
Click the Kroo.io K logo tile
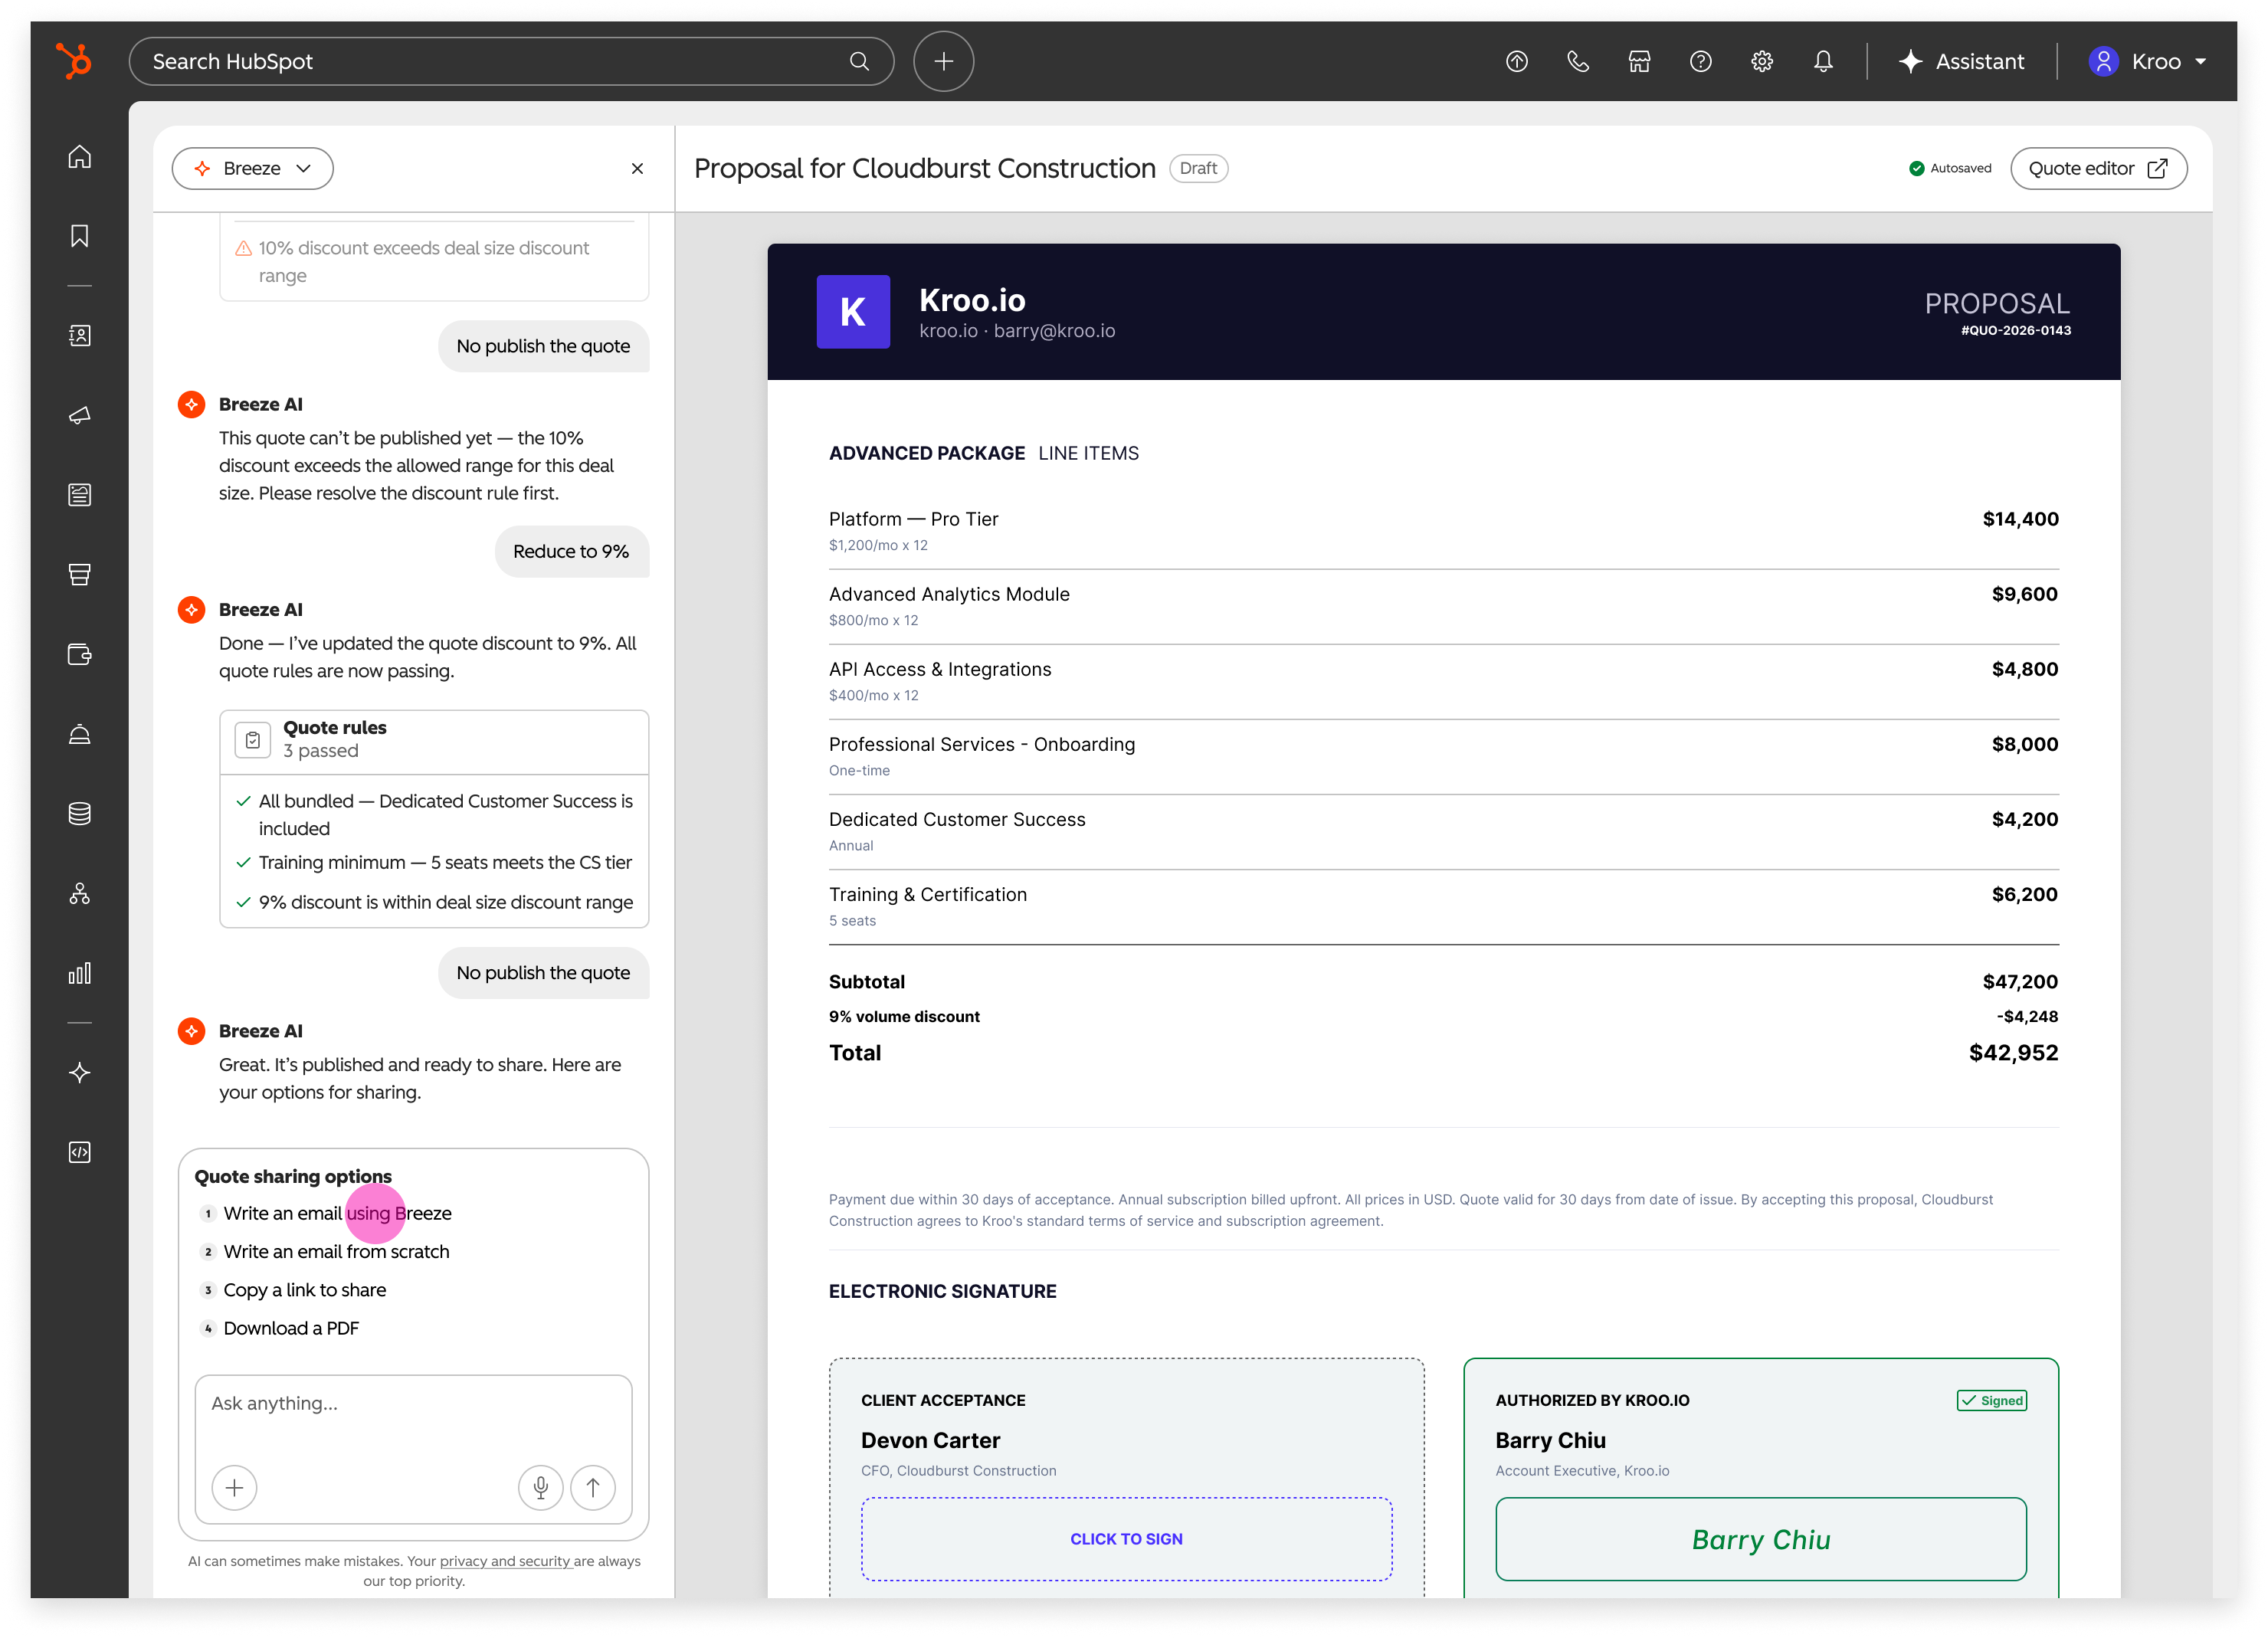pyautogui.click(x=853, y=312)
